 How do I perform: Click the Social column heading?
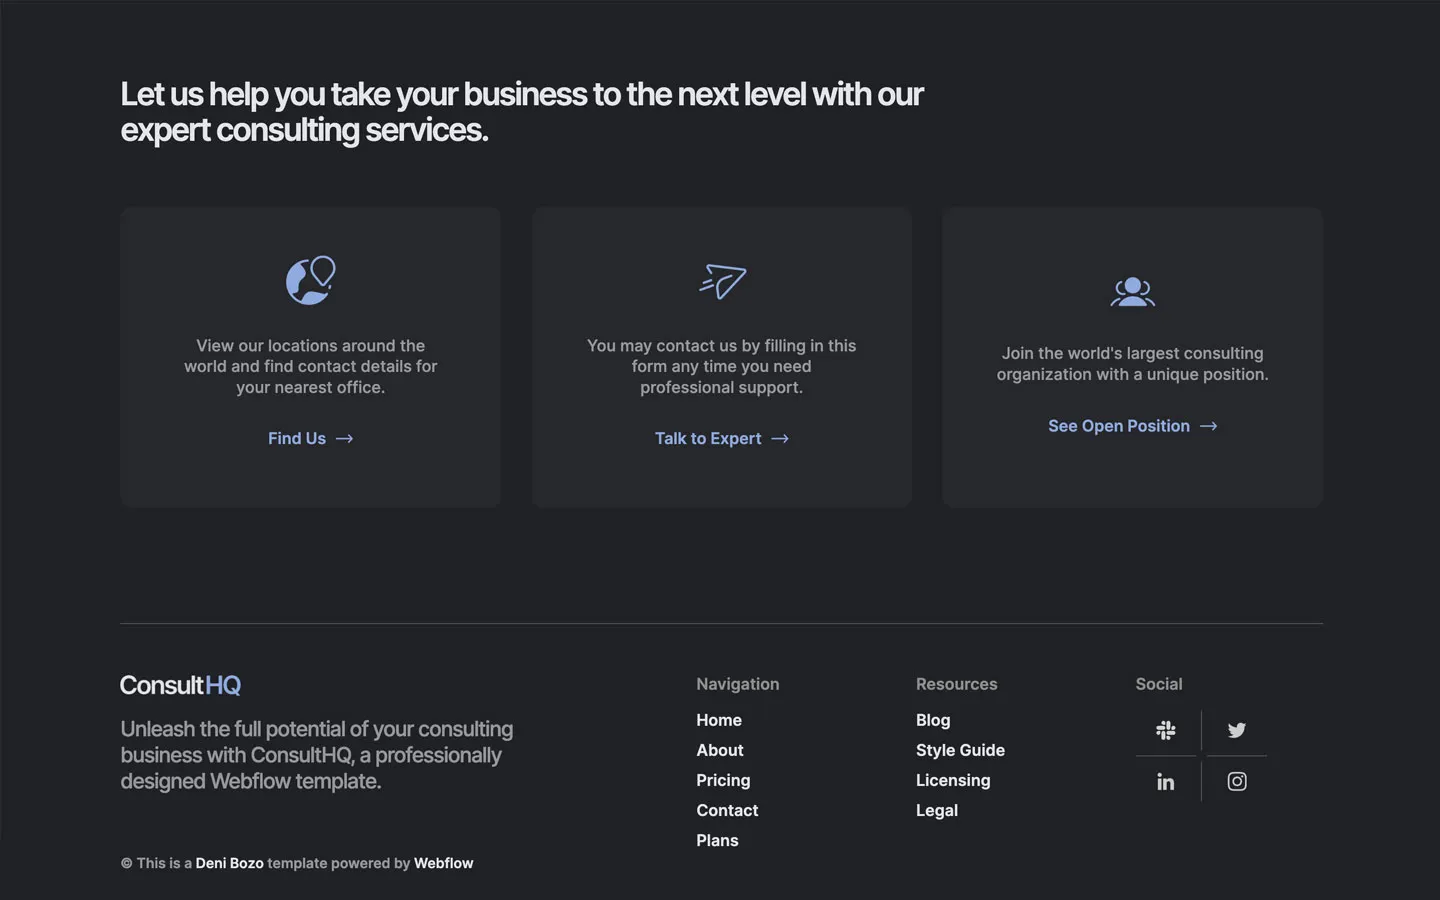[x=1159, y=684]
